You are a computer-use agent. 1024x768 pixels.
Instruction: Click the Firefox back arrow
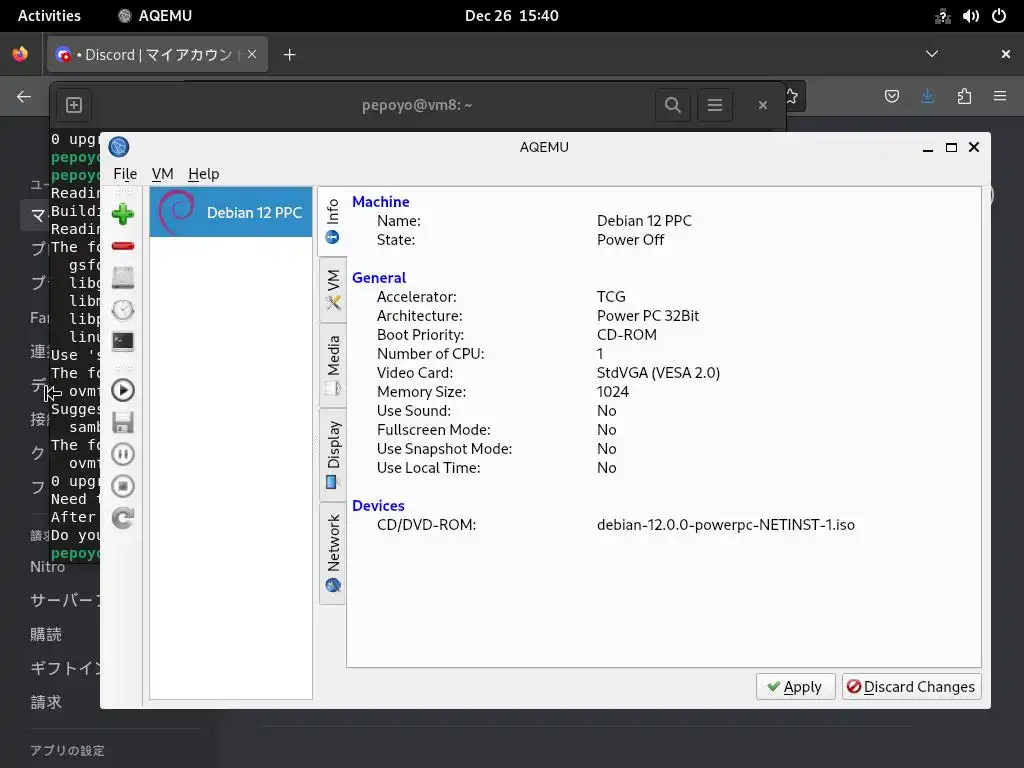(24, 97)
